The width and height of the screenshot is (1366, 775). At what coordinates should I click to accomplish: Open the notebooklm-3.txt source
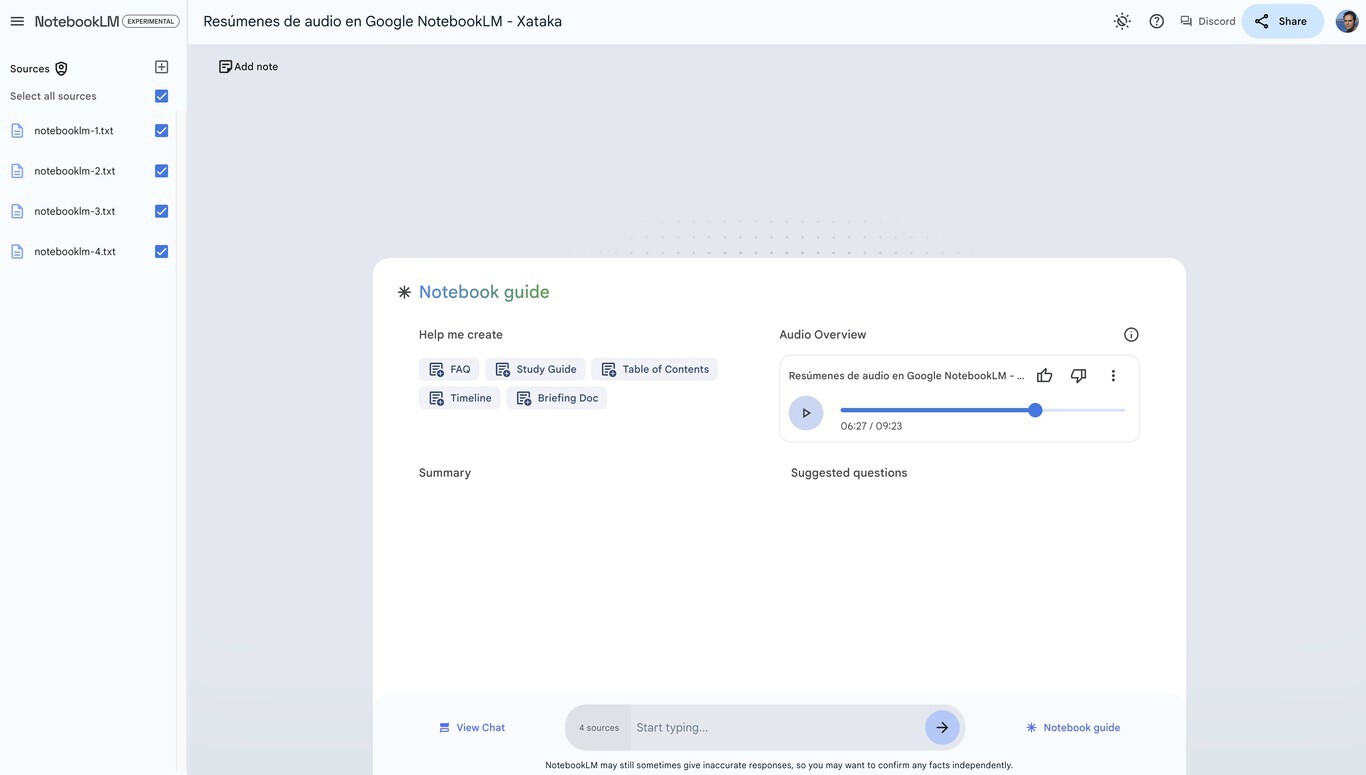point(75,211)
